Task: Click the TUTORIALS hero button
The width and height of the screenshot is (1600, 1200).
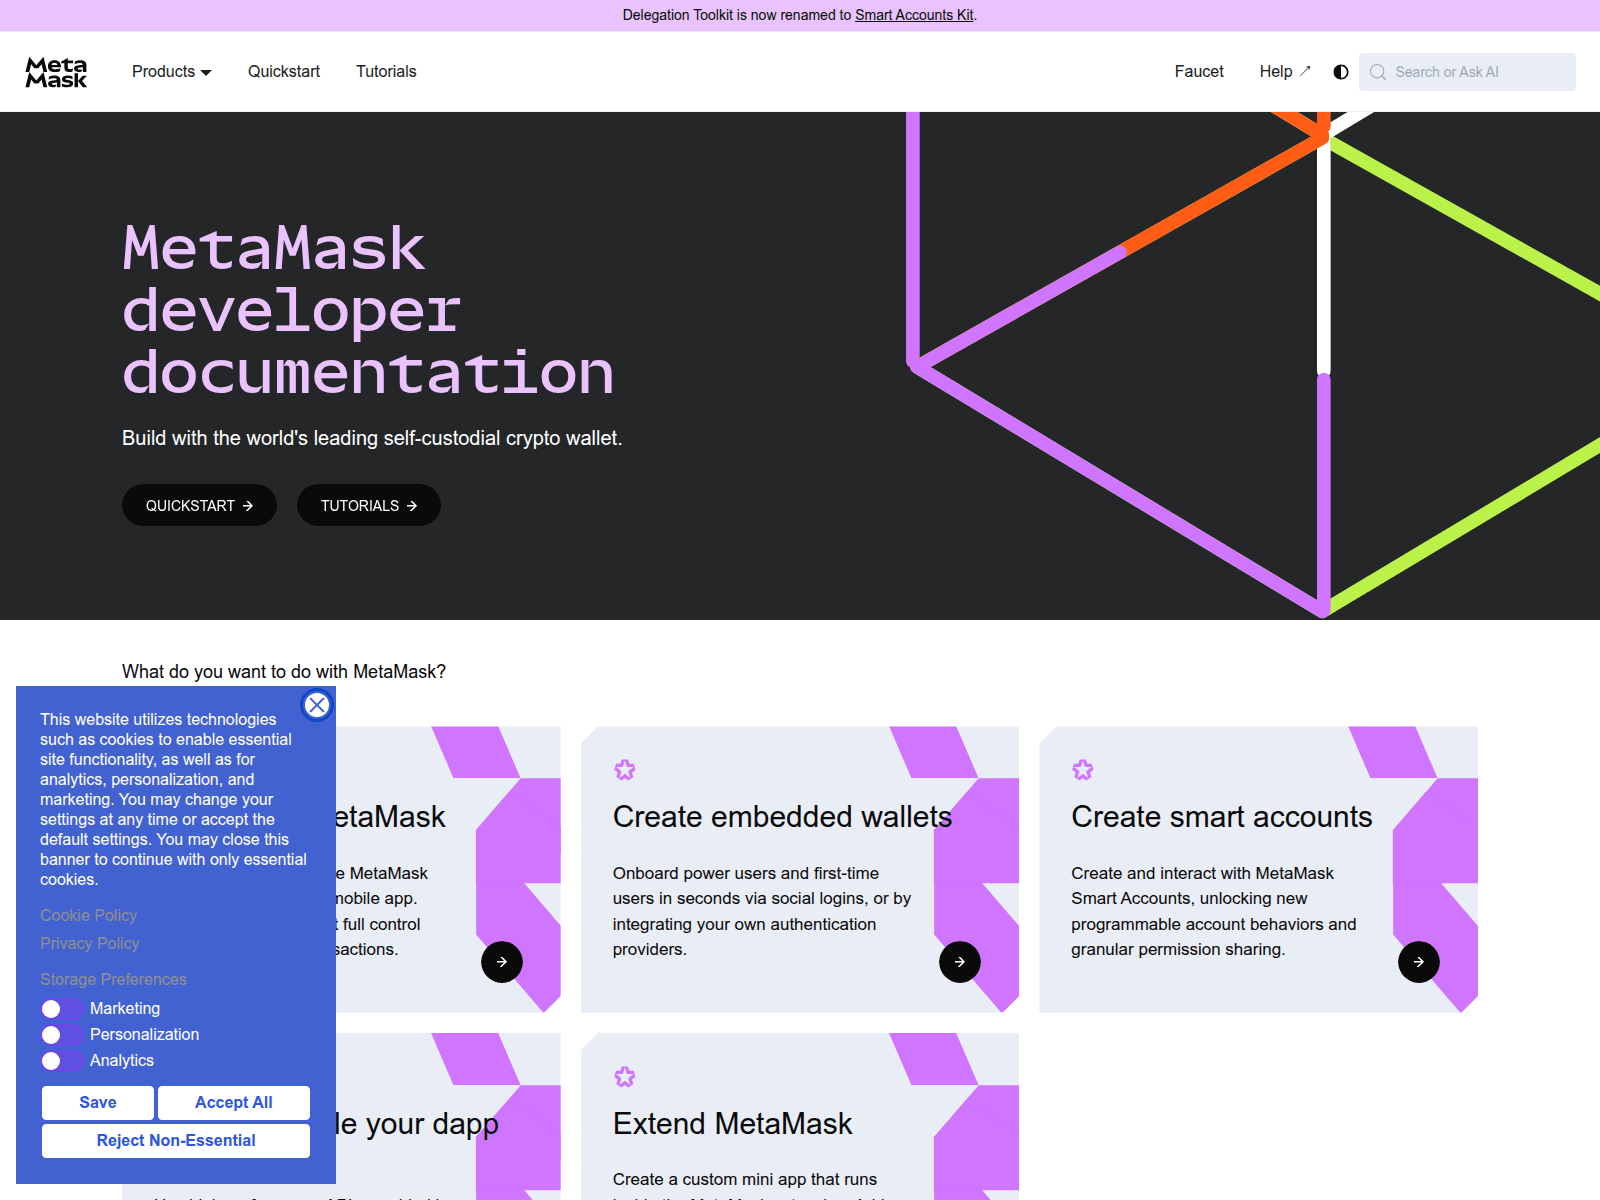Action: (x=369, y=506)
